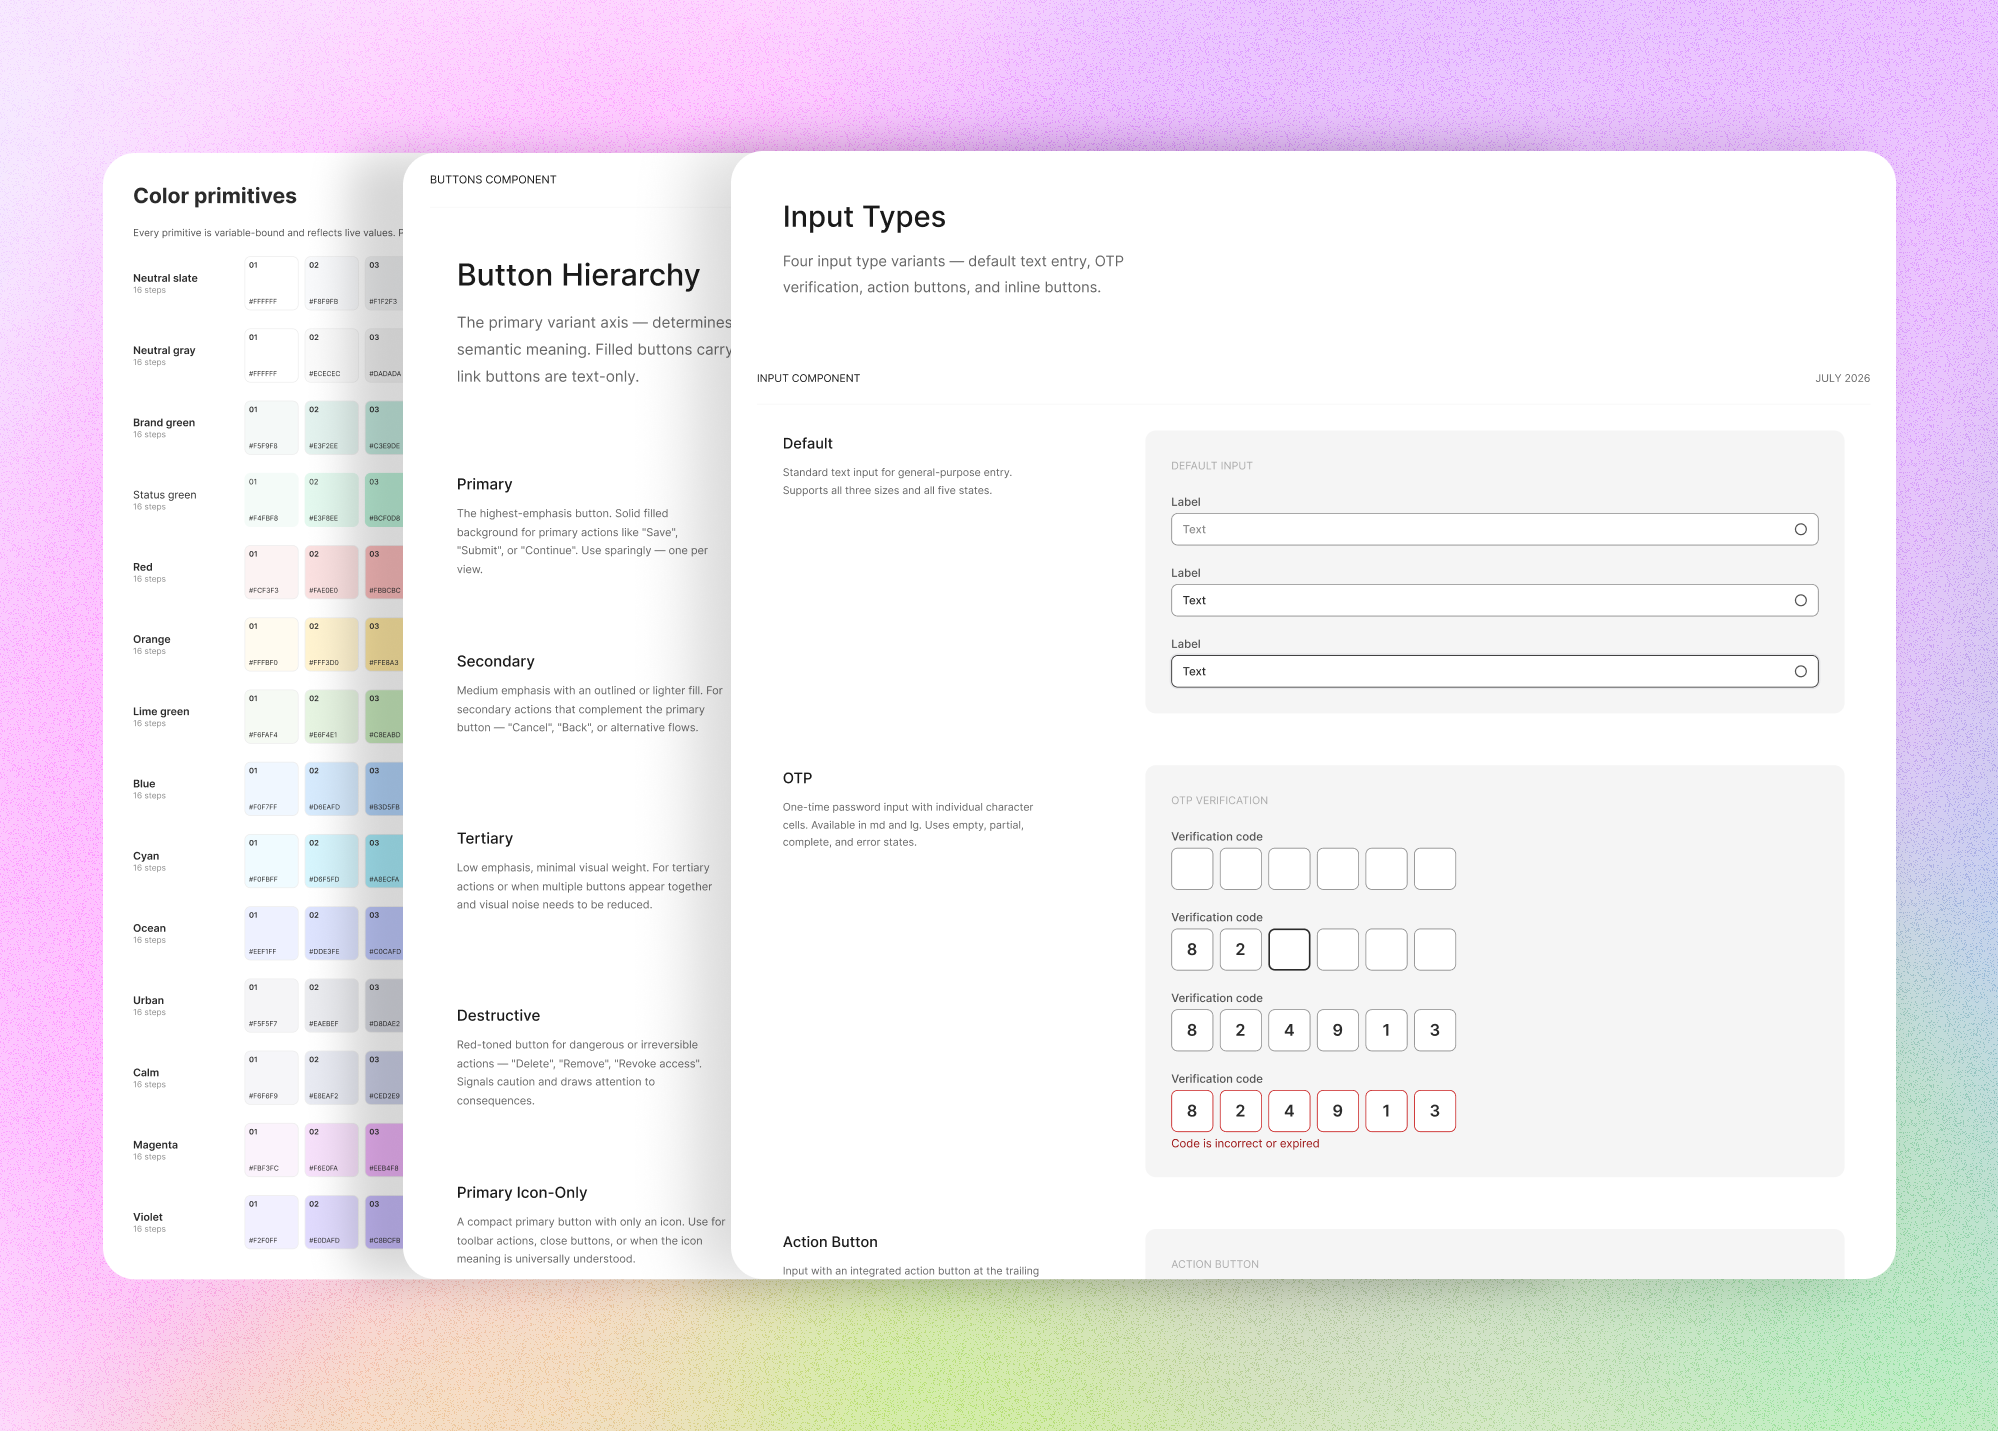Select Violet swatch 02

332,1222
